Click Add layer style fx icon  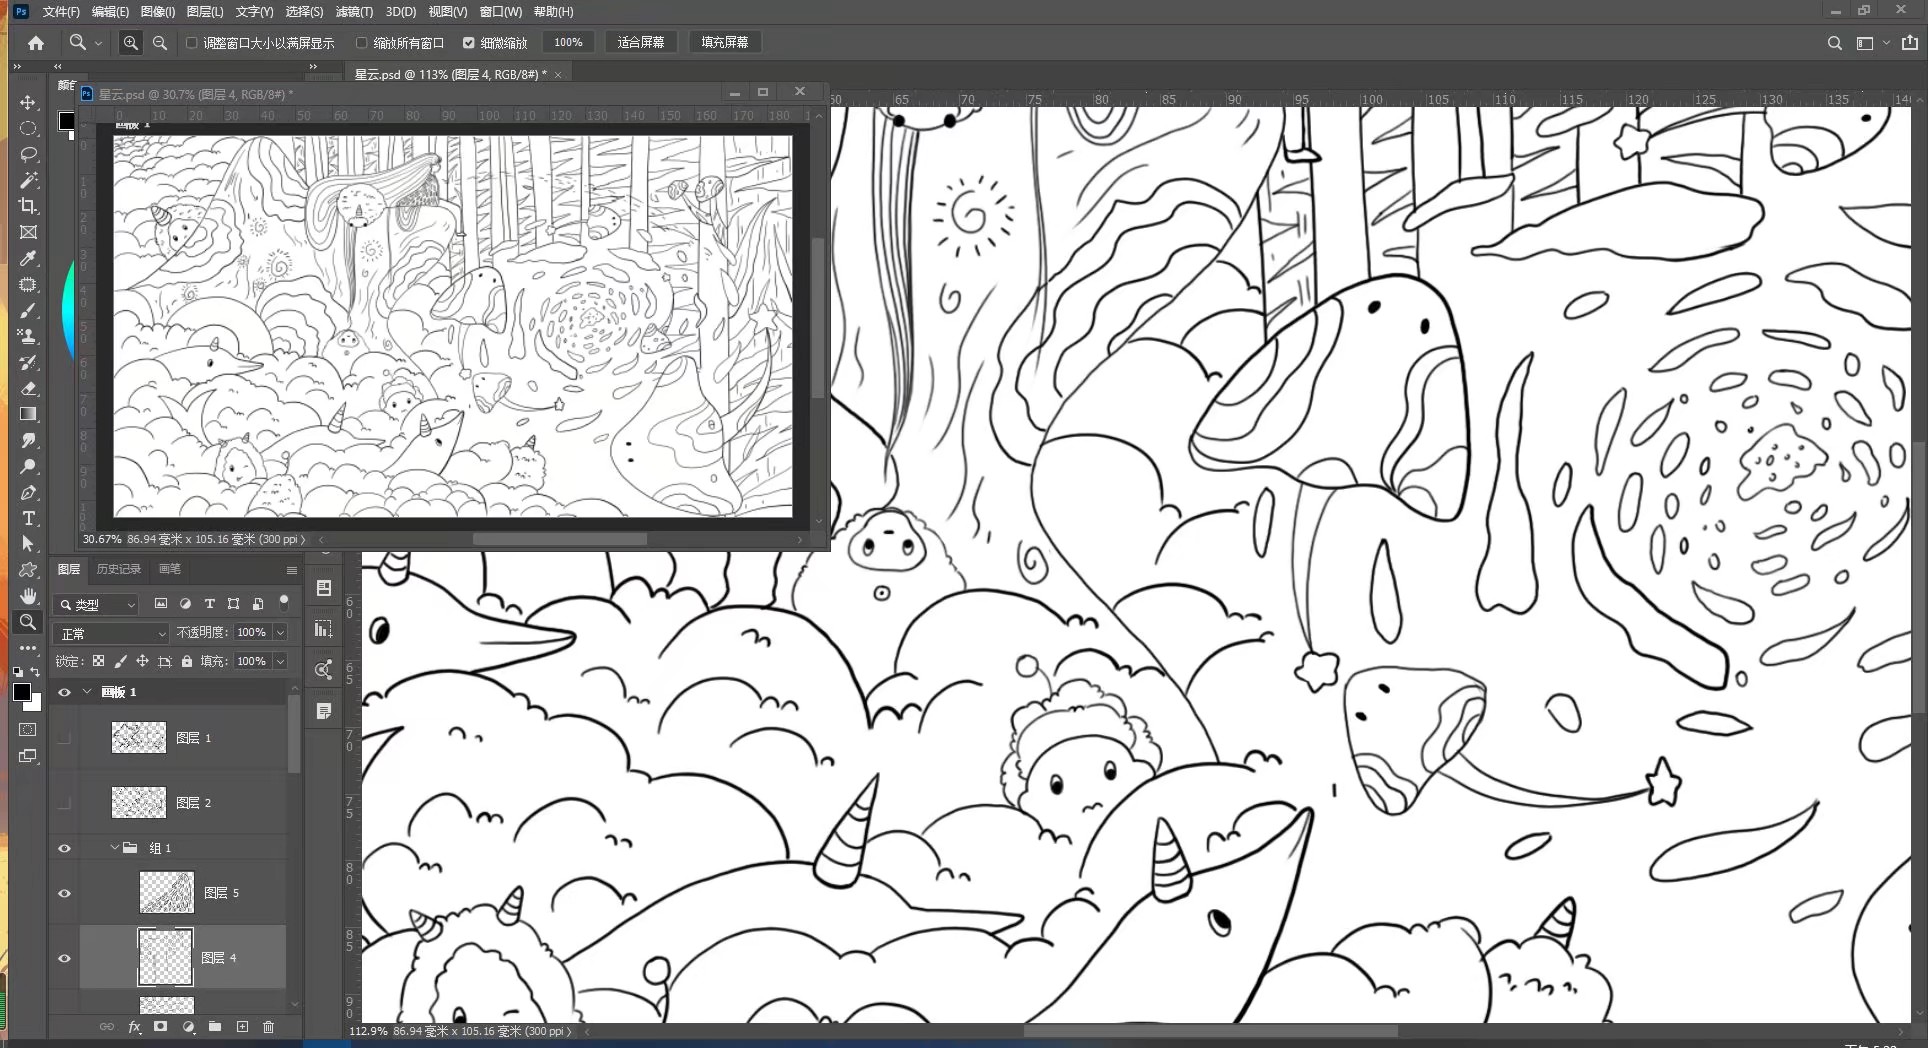(134, 1027)
